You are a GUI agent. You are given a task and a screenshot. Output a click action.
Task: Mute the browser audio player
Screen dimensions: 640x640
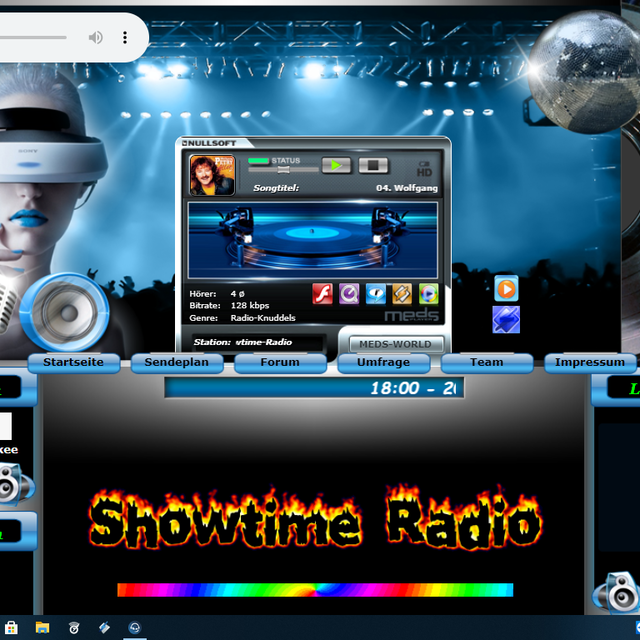[x=96, y=38]
